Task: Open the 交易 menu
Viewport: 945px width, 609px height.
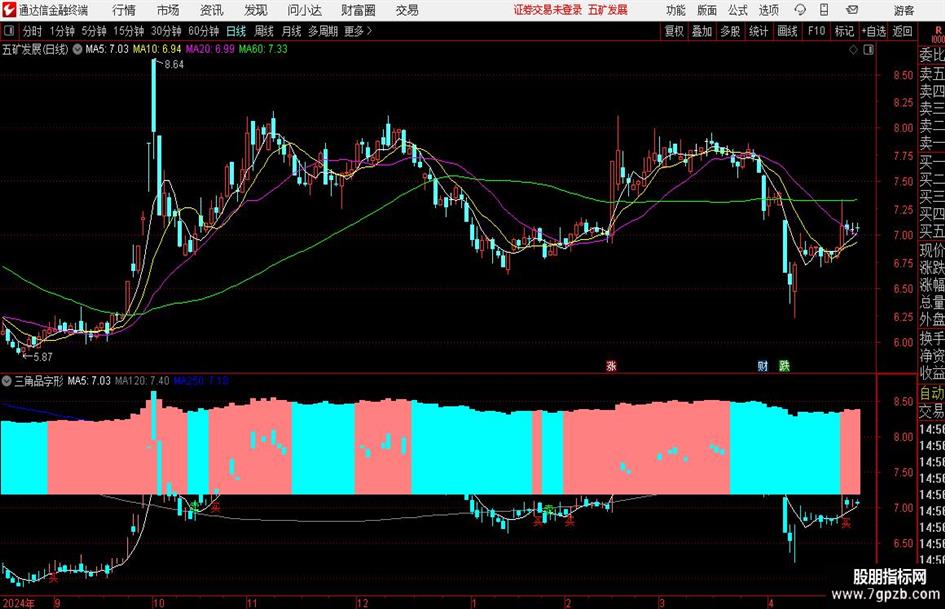Action: coord(407,10)
